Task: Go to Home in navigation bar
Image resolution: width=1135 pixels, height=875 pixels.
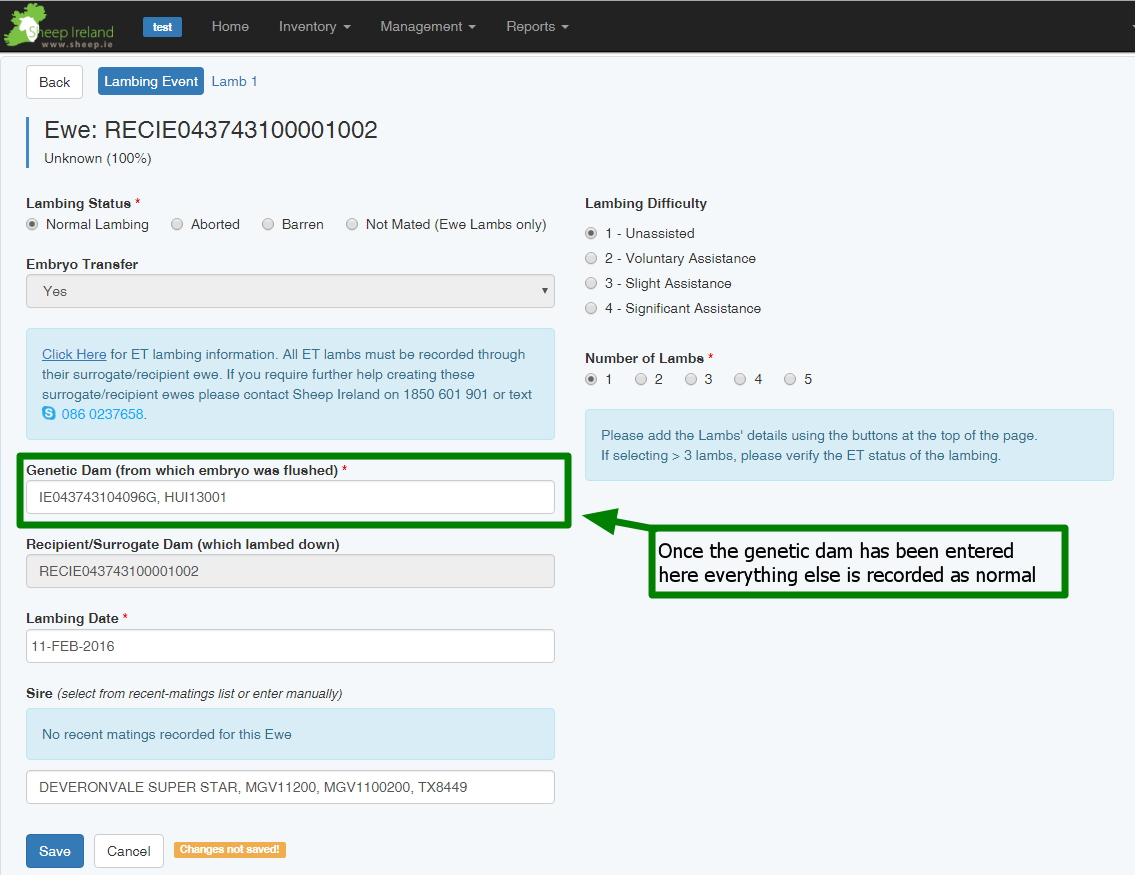Action: [x=230, y=27]
